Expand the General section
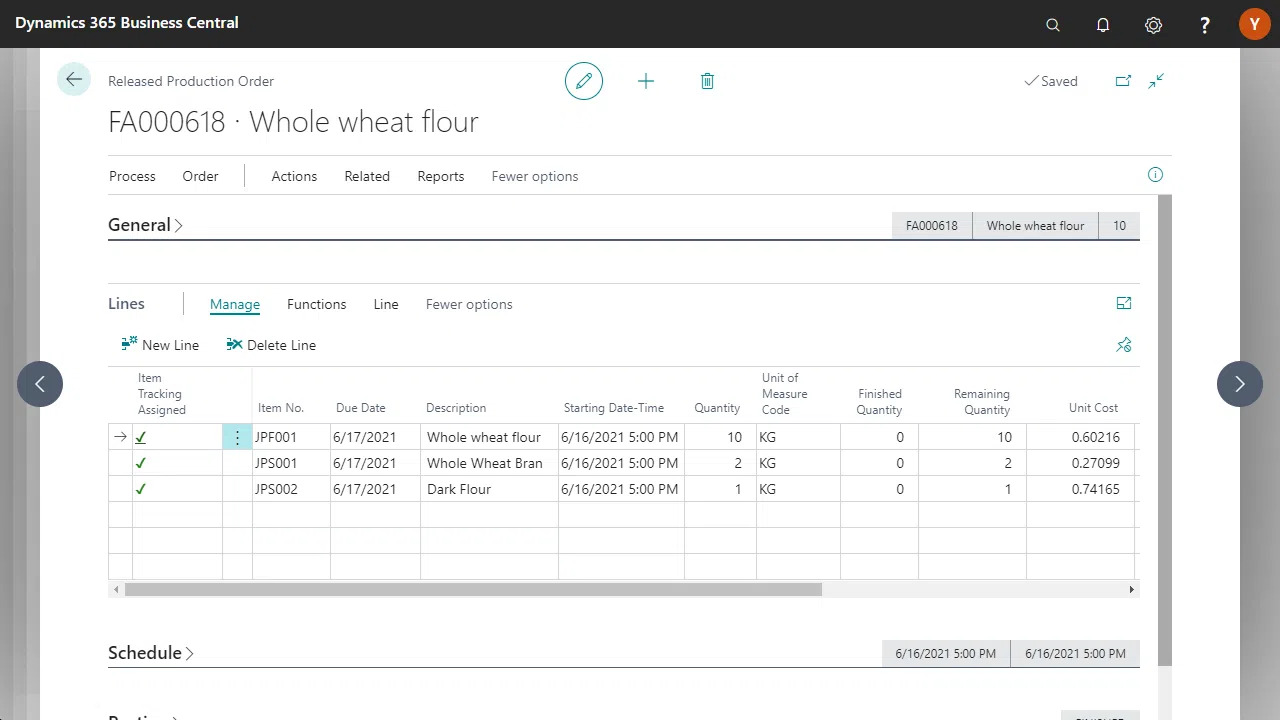The image size is (1280, 720). [145, 225]
